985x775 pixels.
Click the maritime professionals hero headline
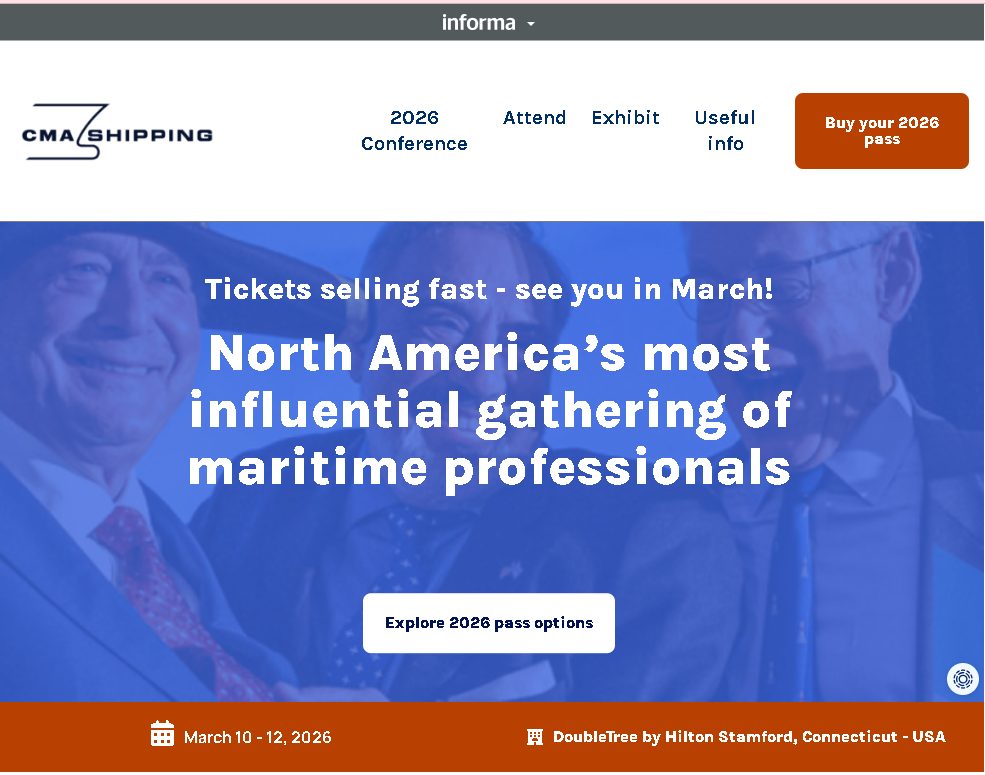[x=490, y=410]
